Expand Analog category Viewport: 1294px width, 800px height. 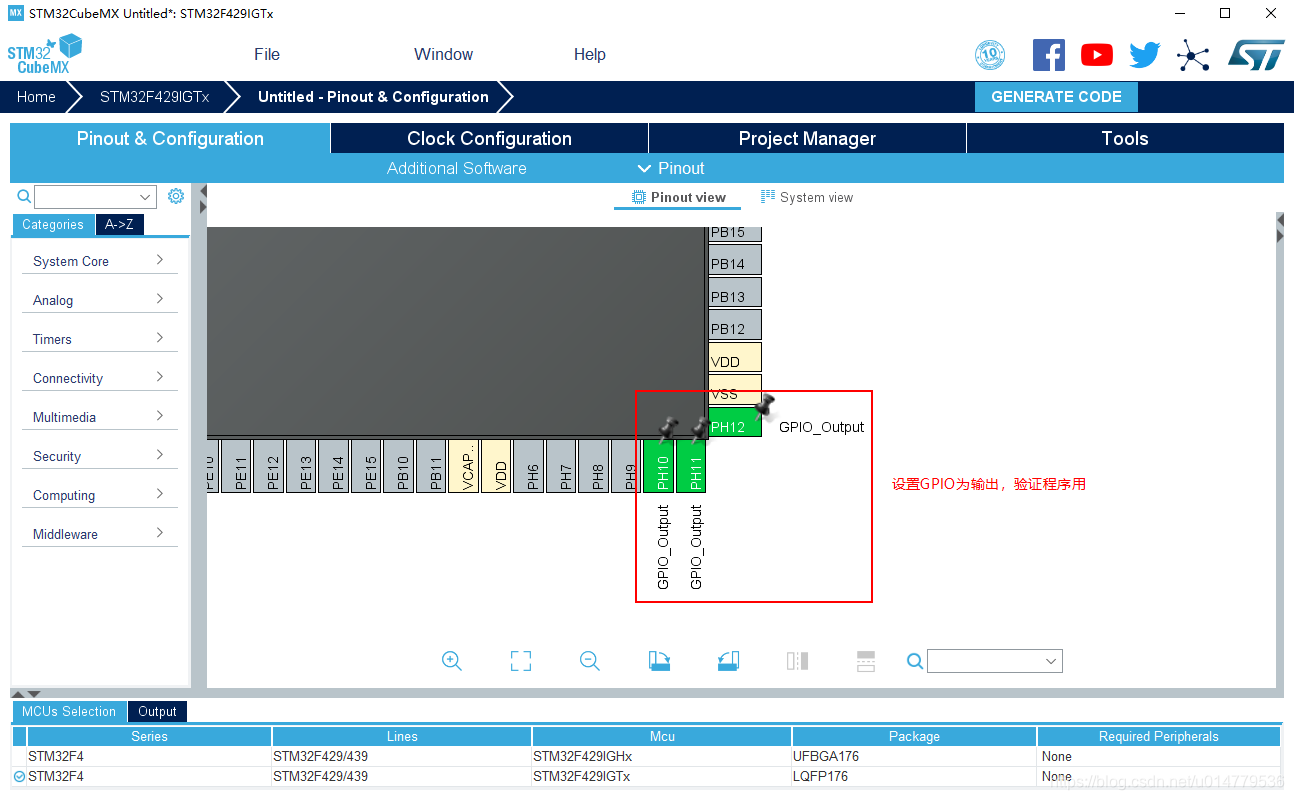(x=99, y=300)
